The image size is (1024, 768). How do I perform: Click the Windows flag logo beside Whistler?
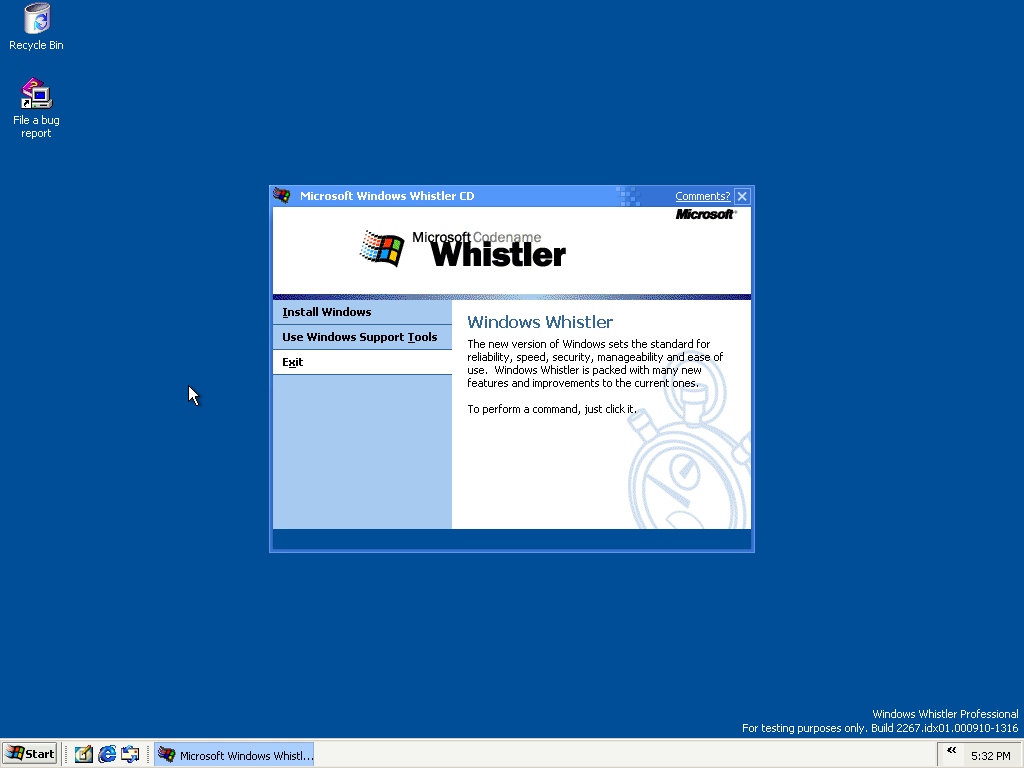(382, 249)
